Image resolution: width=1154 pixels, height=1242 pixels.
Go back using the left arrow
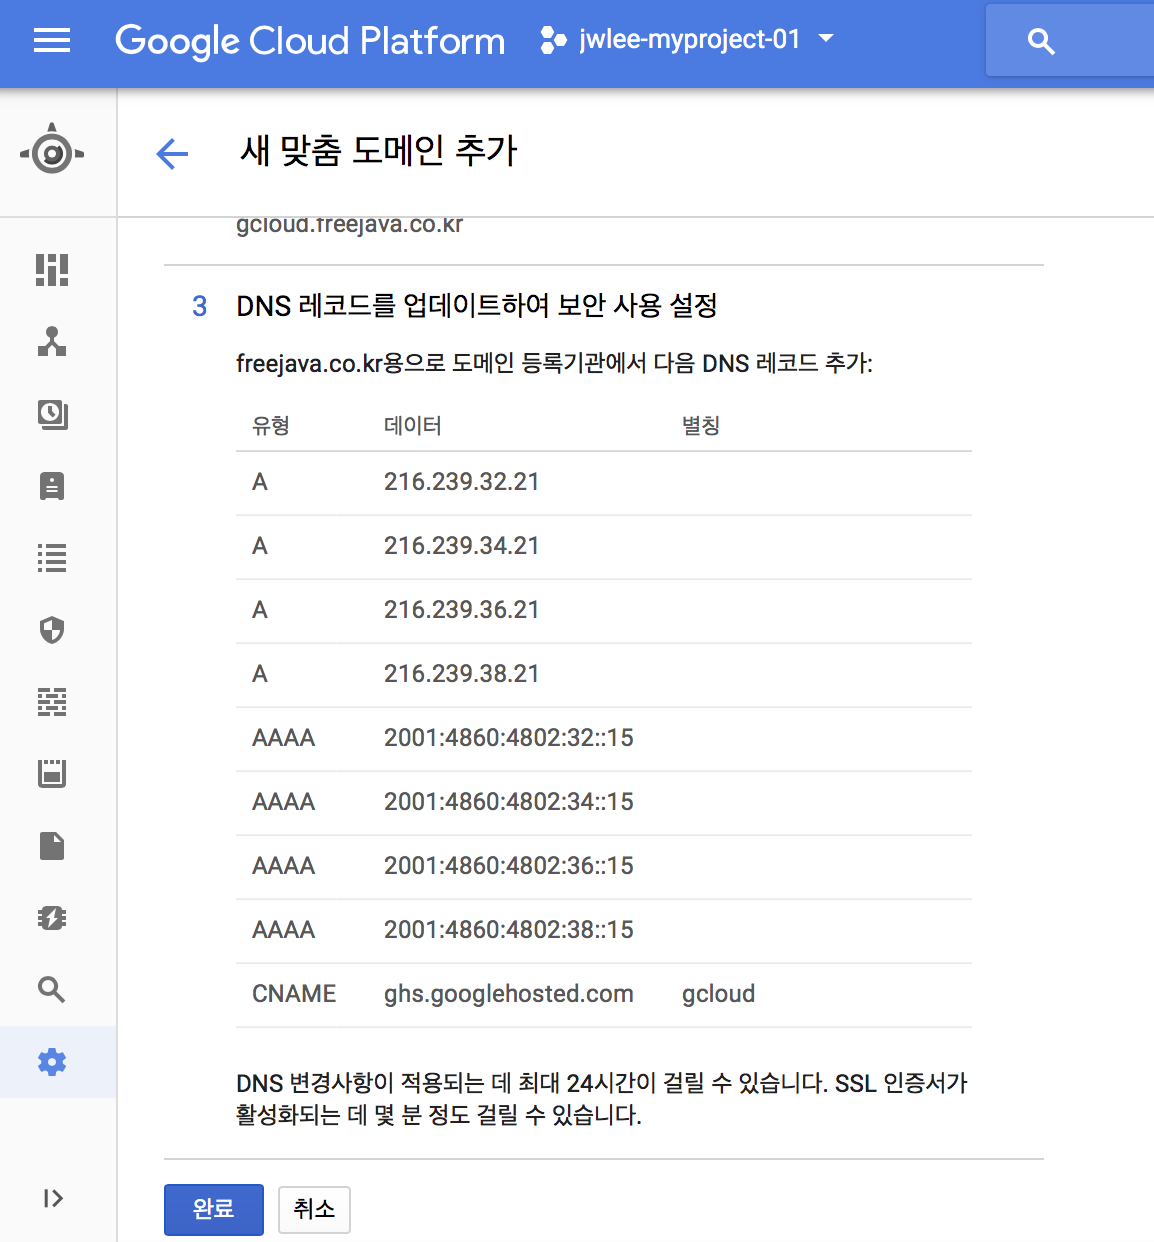pyautogui.click(x=172, y=153)
